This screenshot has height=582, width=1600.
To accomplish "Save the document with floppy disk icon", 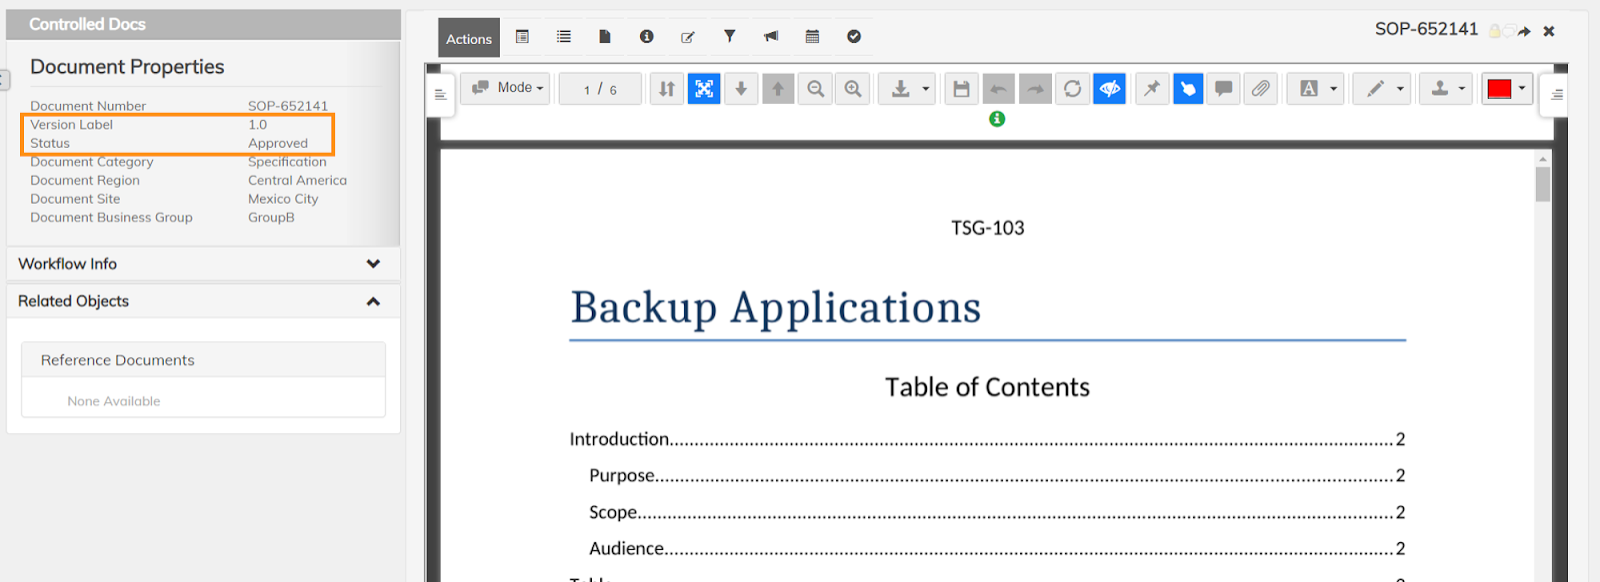I will (961, 89).
